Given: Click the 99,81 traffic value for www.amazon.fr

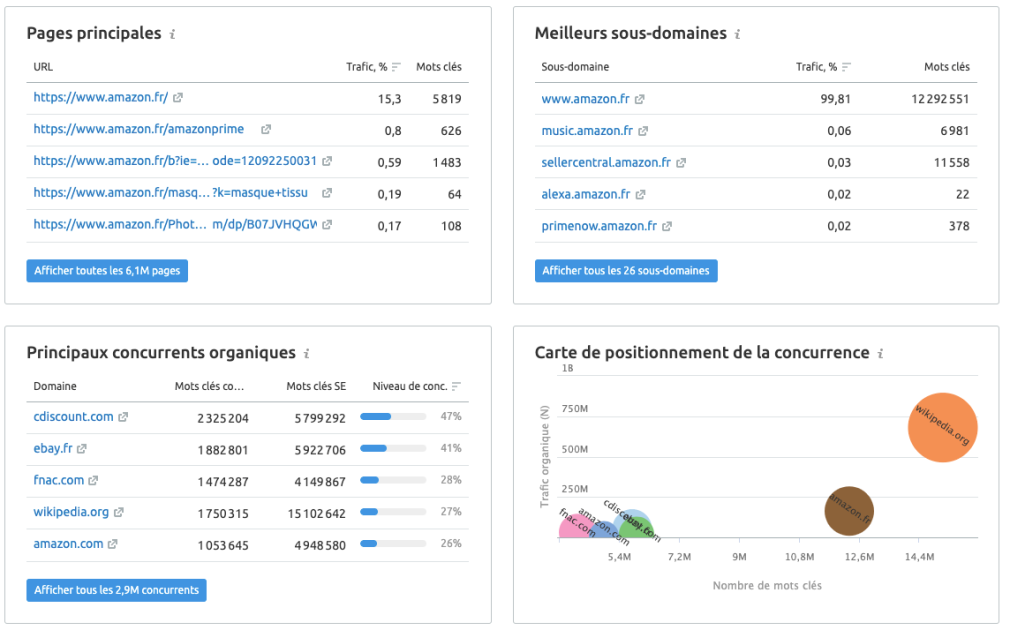Looking at the screenshot, I should coord(835,99).
